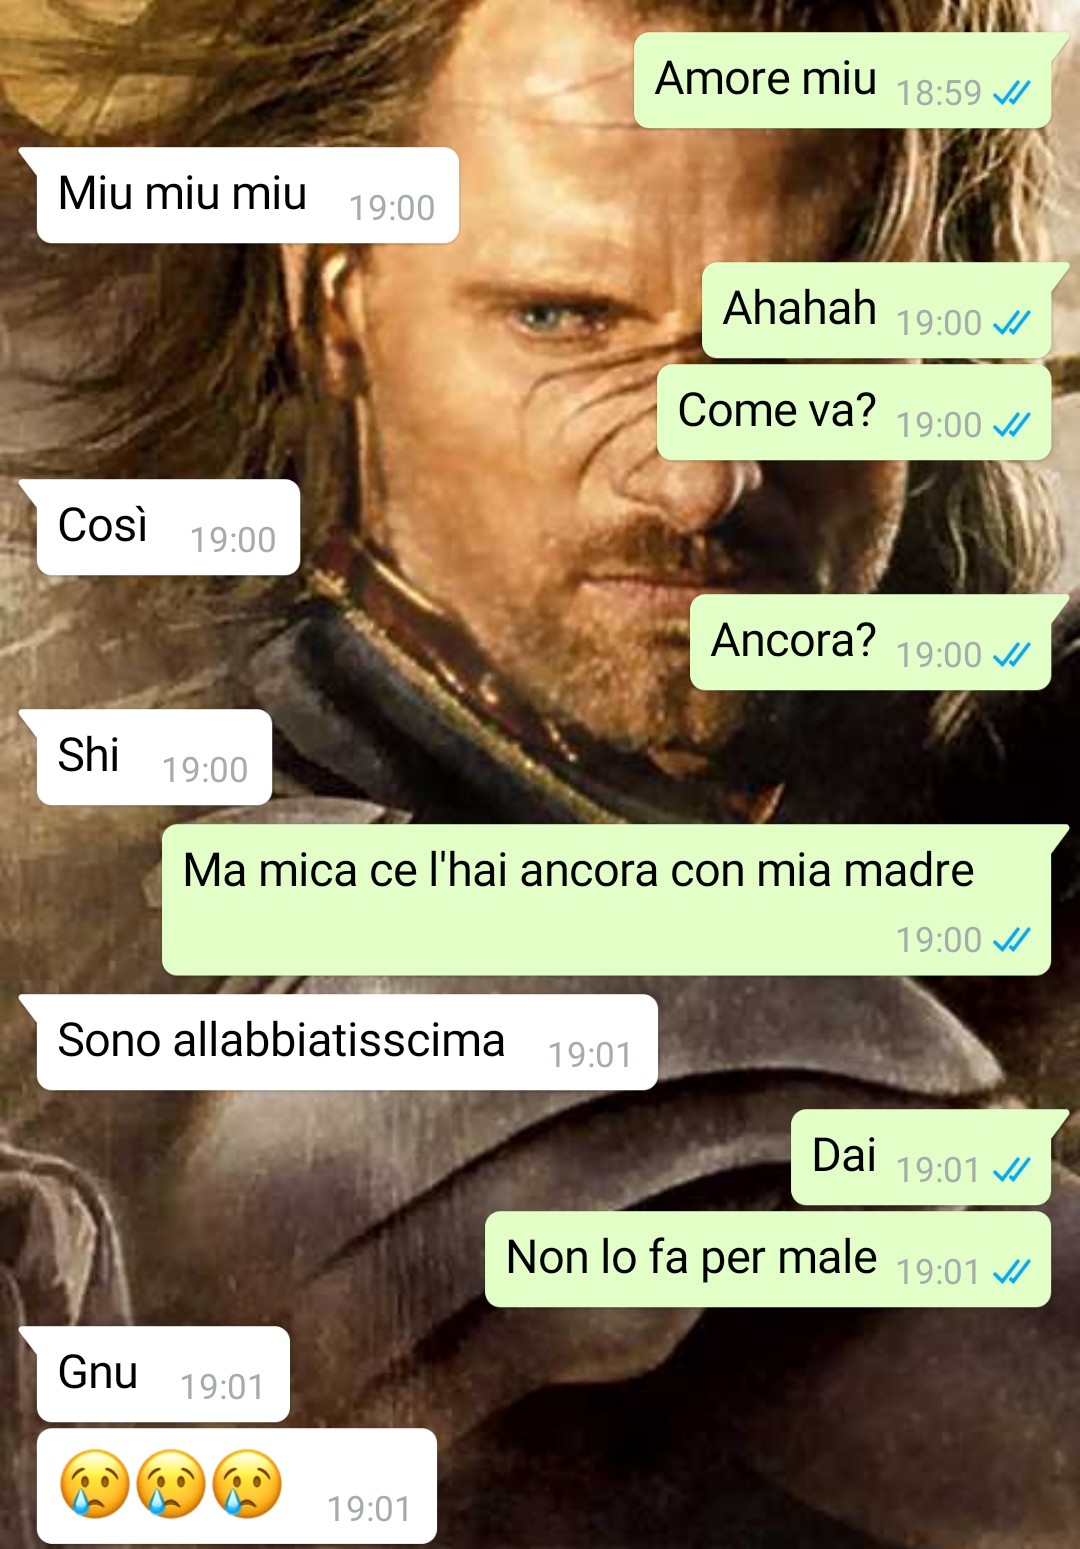
Task: Tap the read ticks beside 'Ahahah'
Action: (x=1011, y=323)
